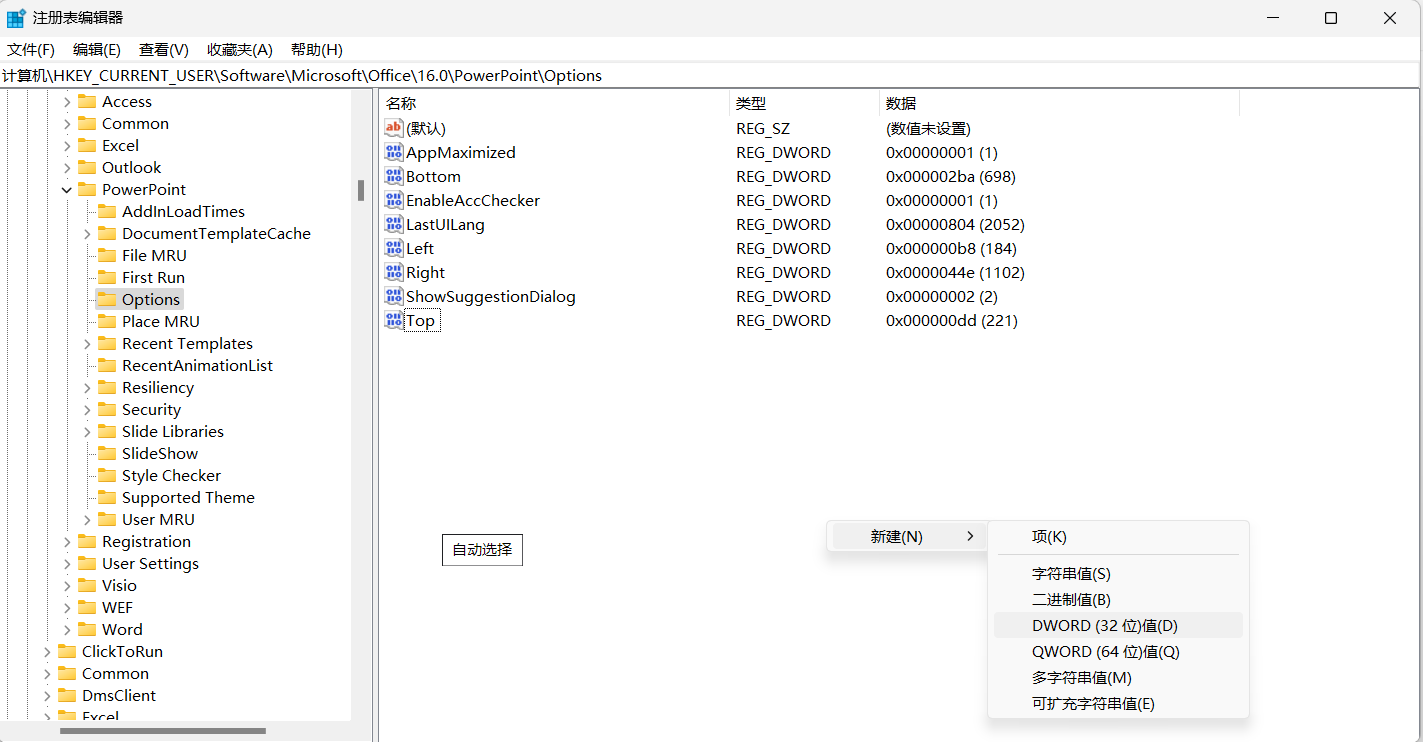Screen dimensions: 1423x742
Task: Click the folder icon of SlideShow
Action: coord(107,453)
